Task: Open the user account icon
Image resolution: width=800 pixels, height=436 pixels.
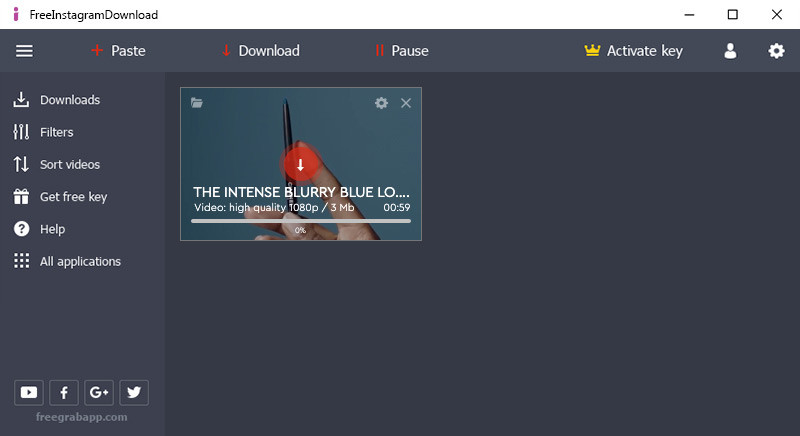Action: point(730,50)
